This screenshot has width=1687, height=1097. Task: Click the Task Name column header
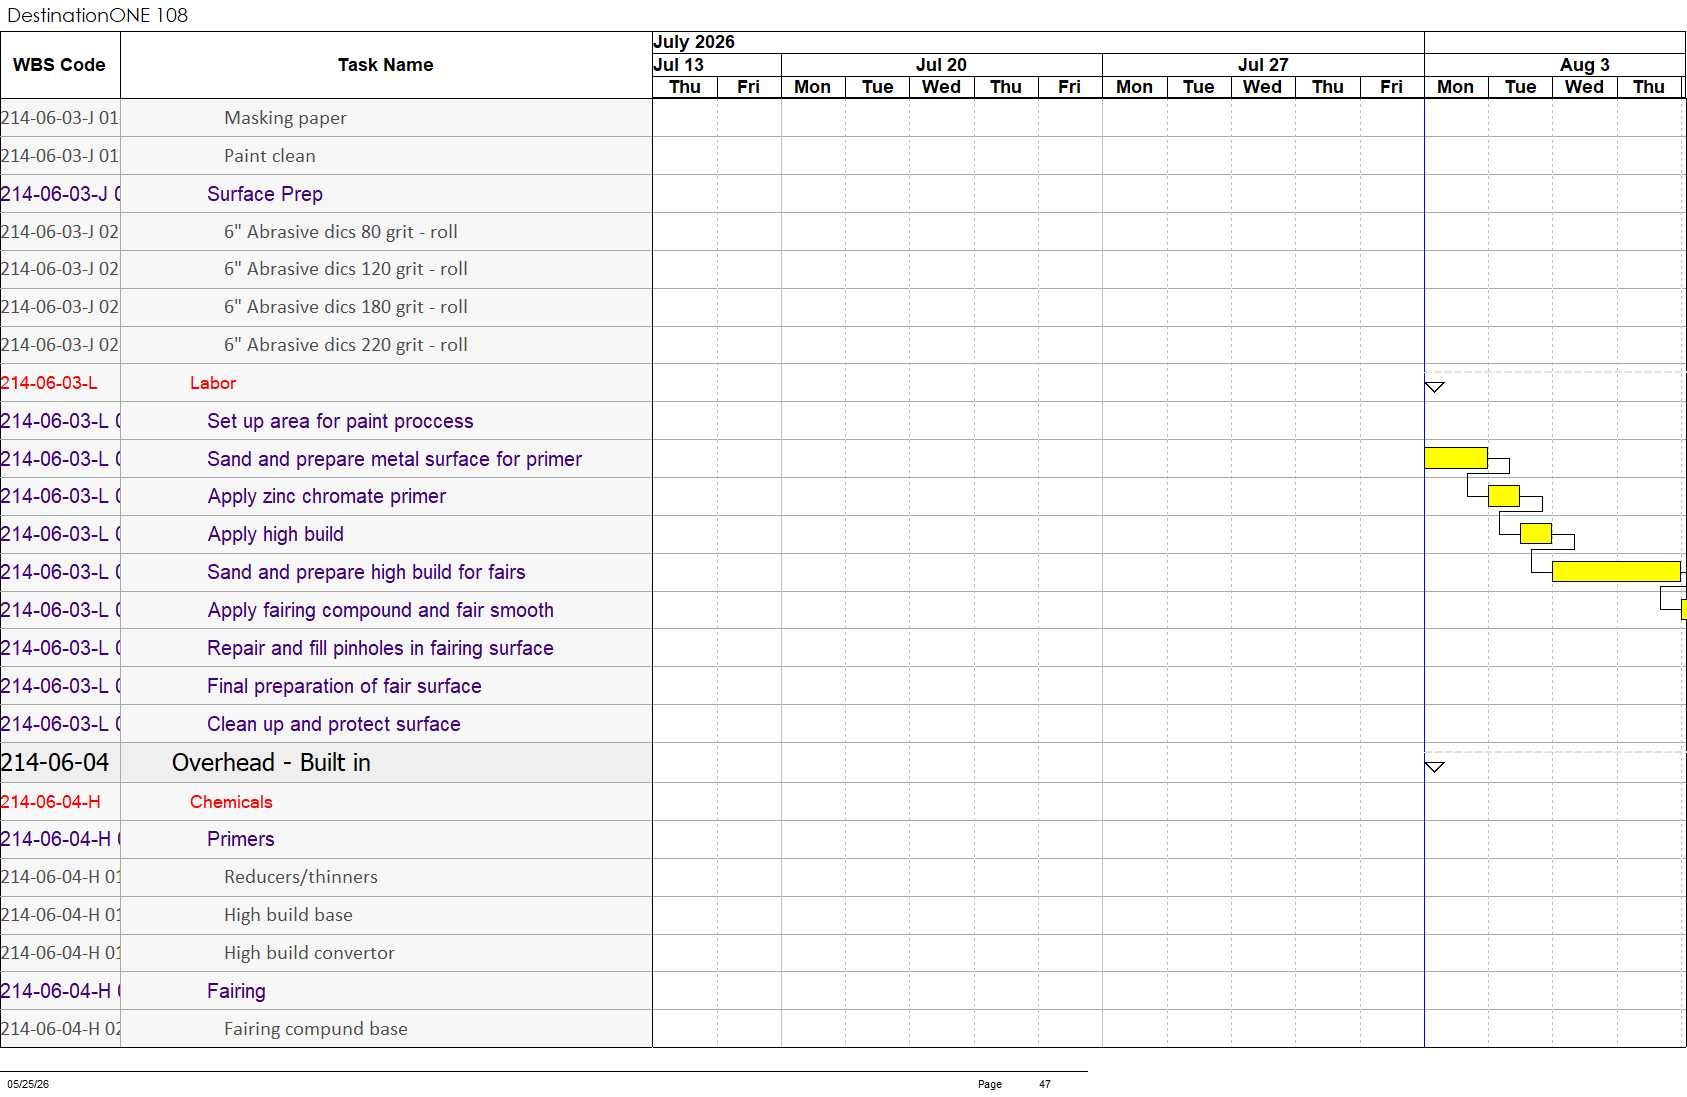pos(386,65)
